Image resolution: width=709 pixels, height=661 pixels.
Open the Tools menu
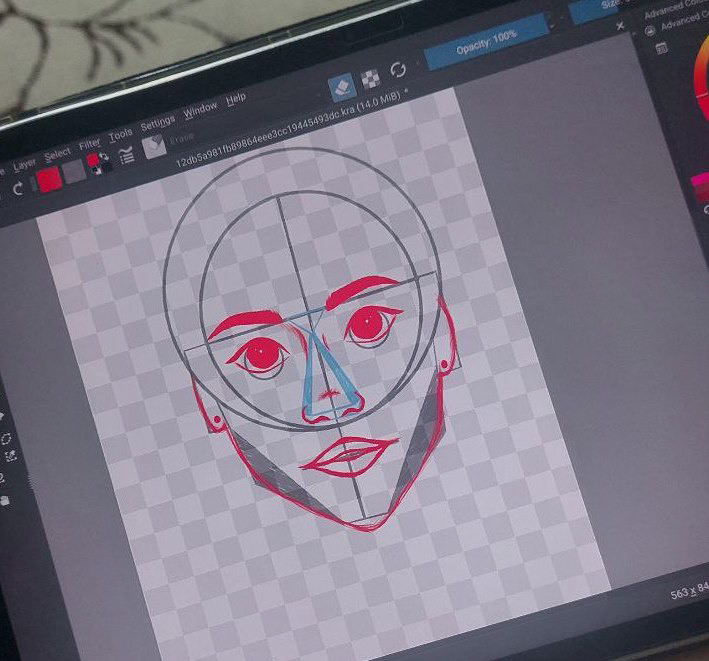coord(120,134)
